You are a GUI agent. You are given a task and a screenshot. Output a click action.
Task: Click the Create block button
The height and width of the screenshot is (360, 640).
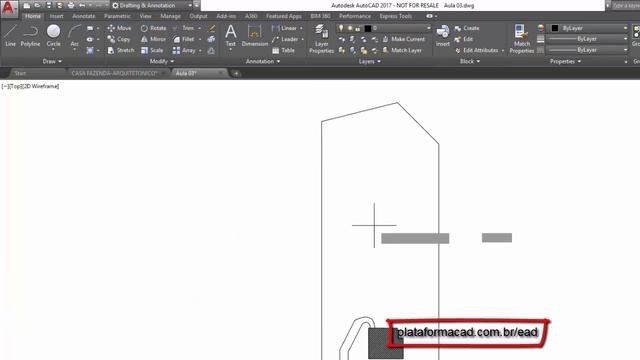[467, 28]
